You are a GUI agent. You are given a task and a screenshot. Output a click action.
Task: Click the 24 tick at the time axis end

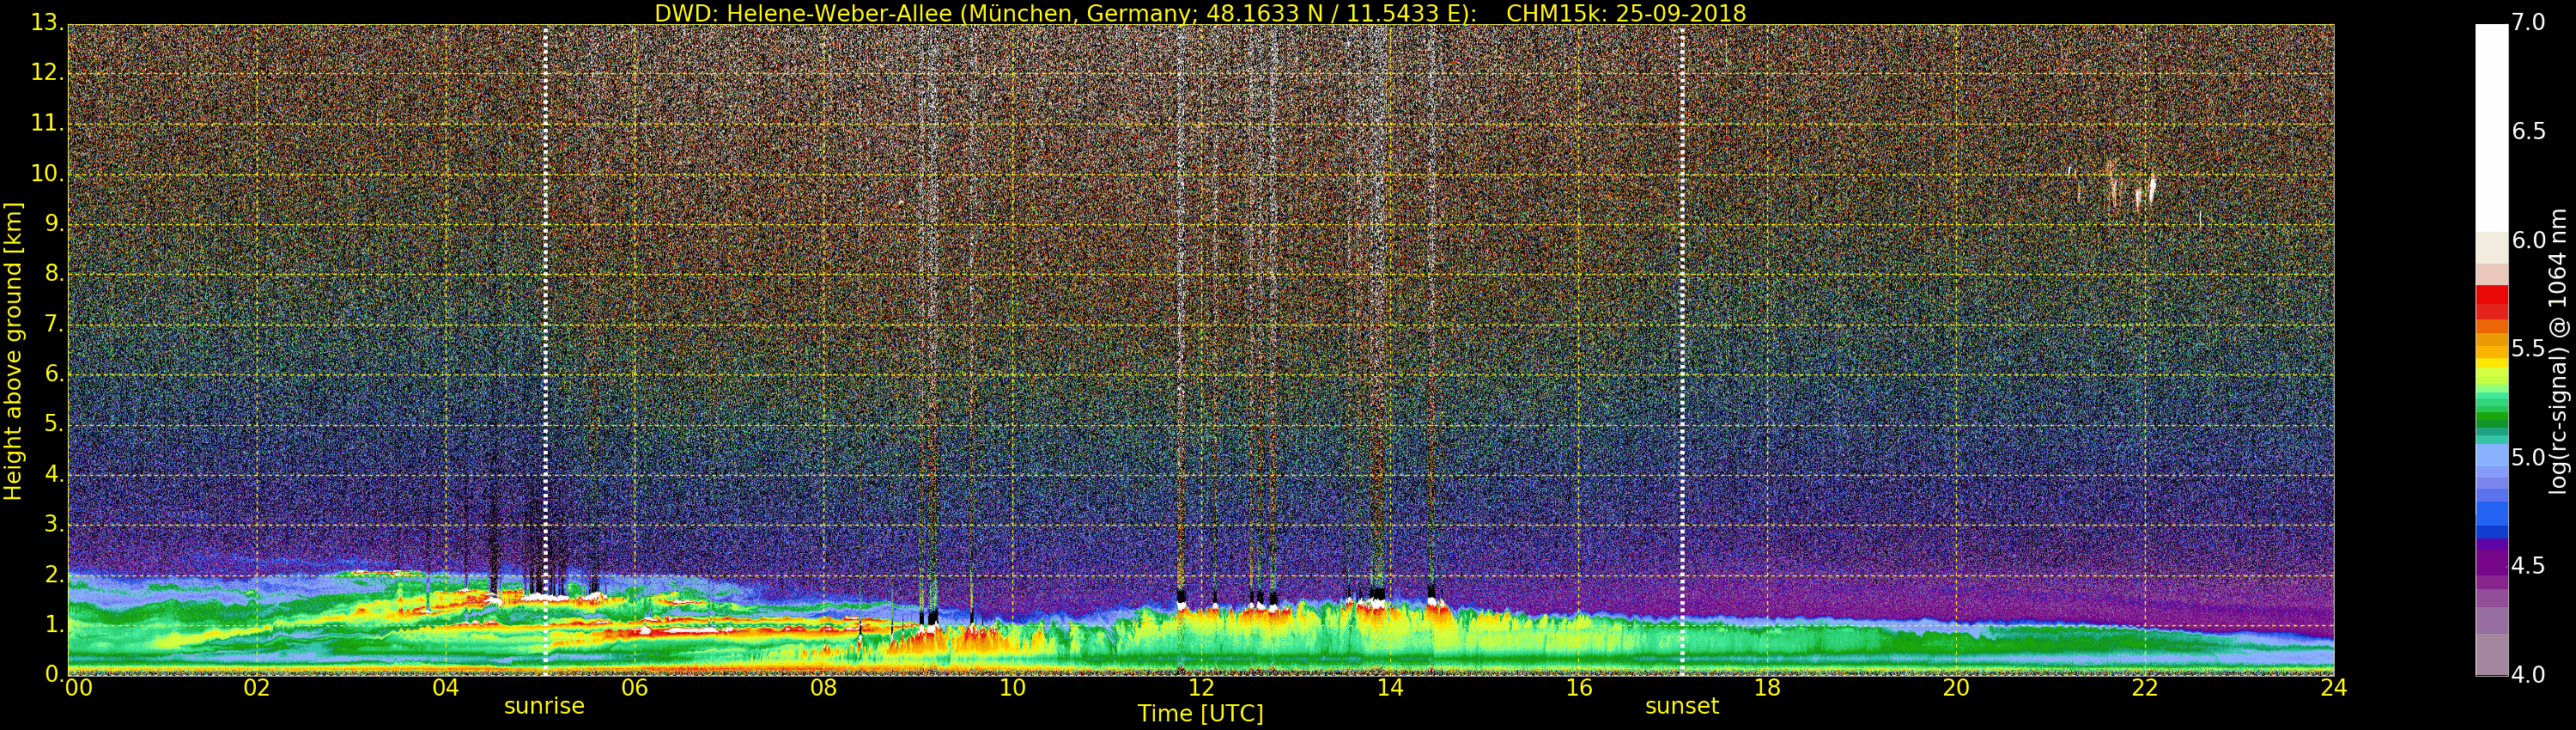pyautogui.click(x=2333, y=688)
